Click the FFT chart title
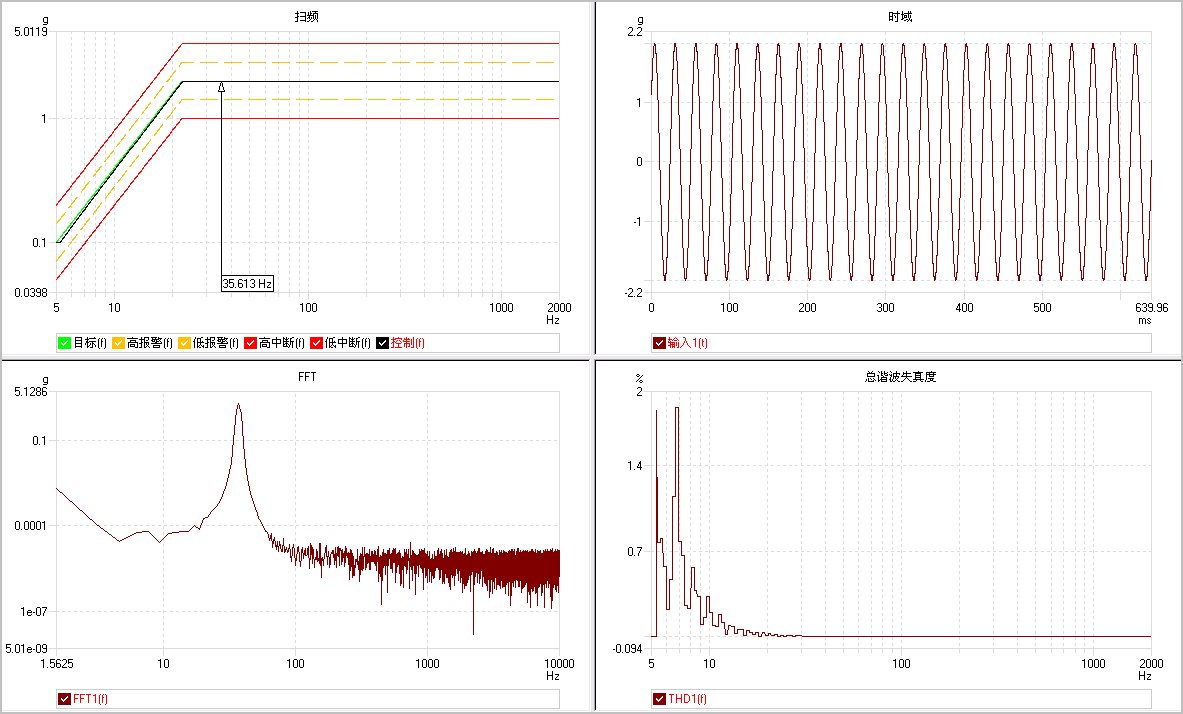This screenshot has width=1183, height=714. [307, 377]
